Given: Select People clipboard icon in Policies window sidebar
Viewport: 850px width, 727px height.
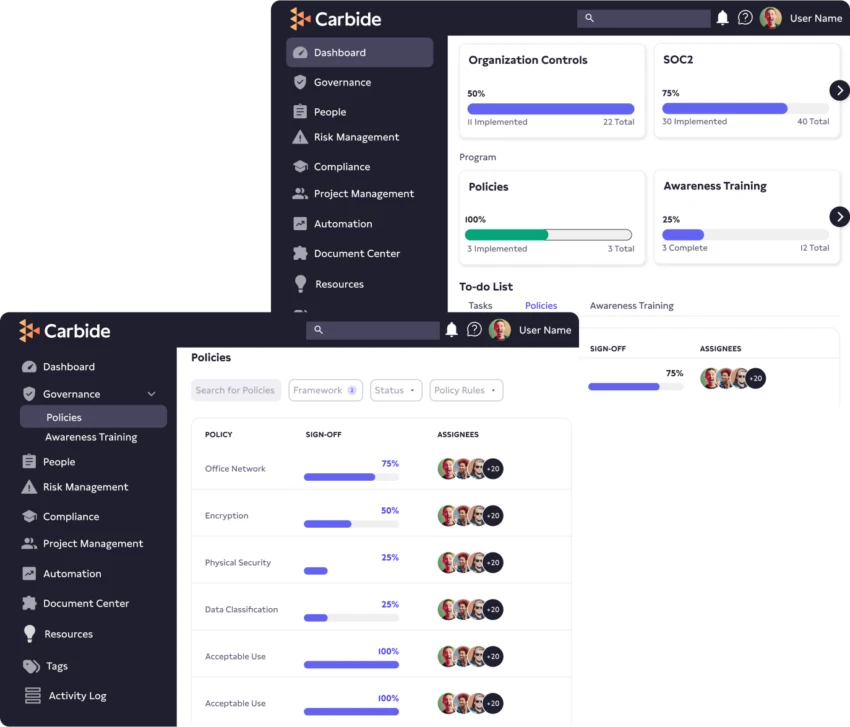Looking at the screenshot, I should [29, 462].
